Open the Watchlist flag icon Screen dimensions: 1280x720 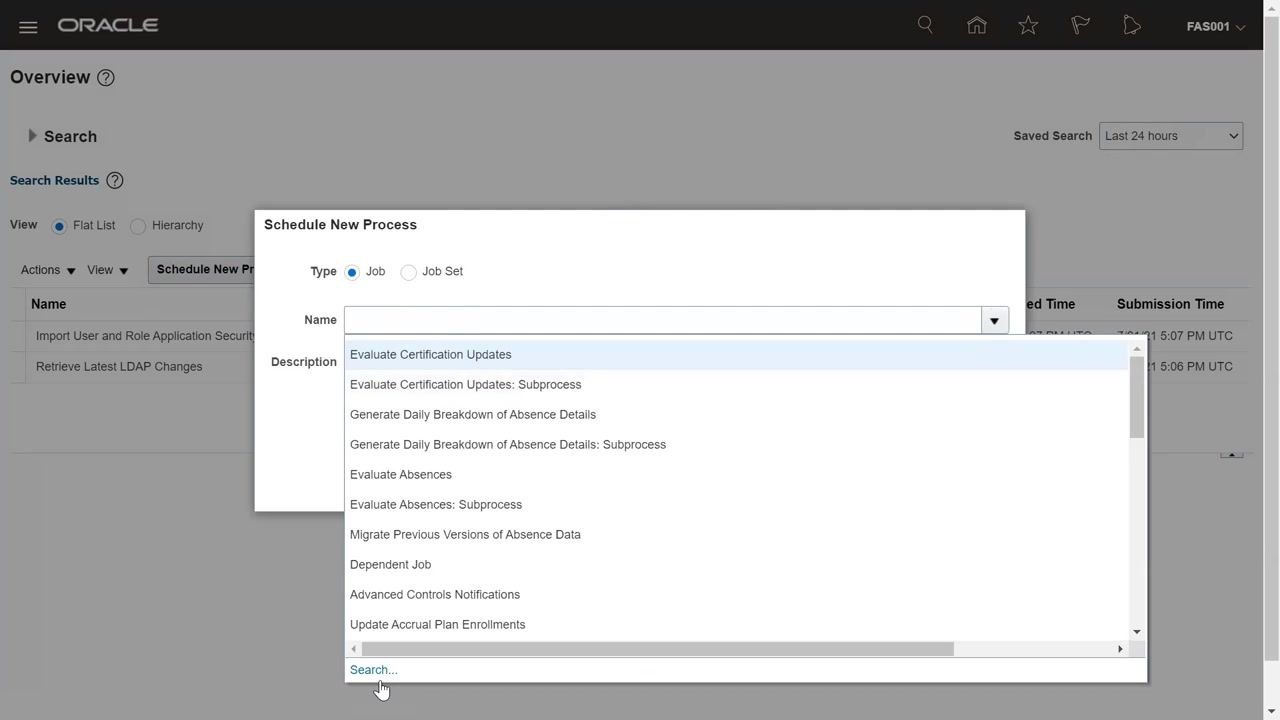coord(1080,26)
